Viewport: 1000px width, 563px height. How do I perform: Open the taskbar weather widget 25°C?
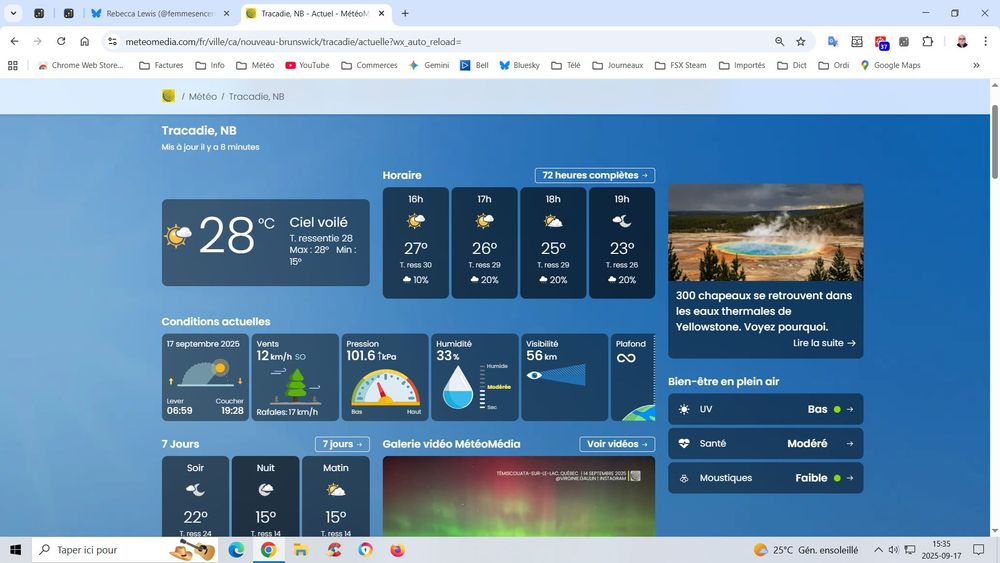pyautogui.click(x=805, y=550)
